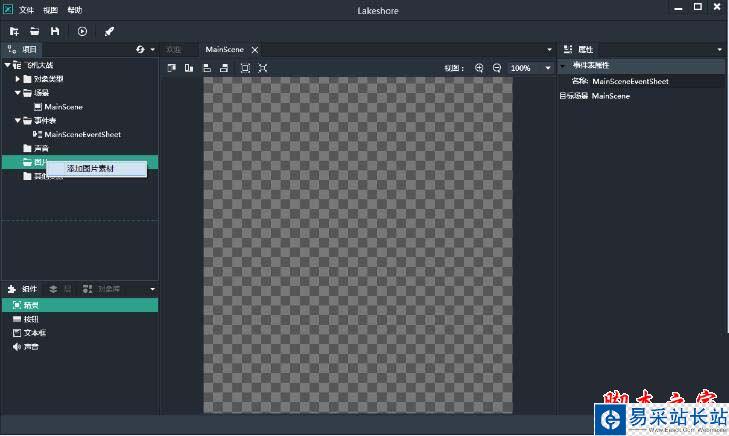Open the components panel dropdown arrow

click(152, 289)
